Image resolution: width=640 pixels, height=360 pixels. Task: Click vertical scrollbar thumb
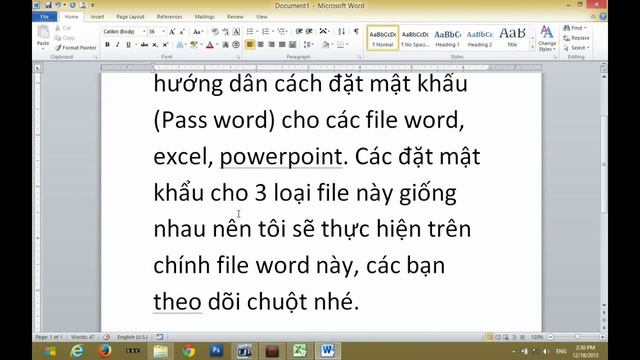click(604, 164)
